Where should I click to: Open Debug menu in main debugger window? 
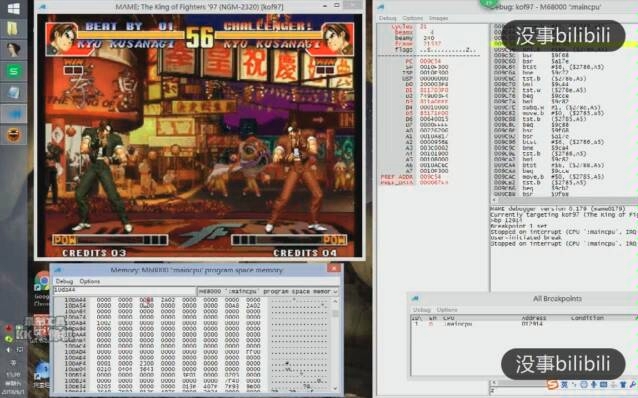point(387,18)
